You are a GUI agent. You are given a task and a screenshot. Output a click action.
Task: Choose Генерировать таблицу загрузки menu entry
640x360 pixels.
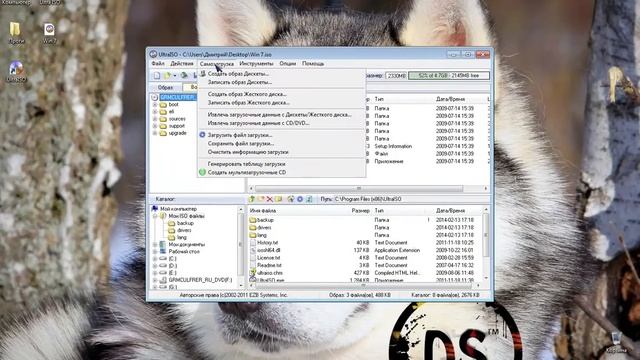pyautogui.click(x=281, y=164)
